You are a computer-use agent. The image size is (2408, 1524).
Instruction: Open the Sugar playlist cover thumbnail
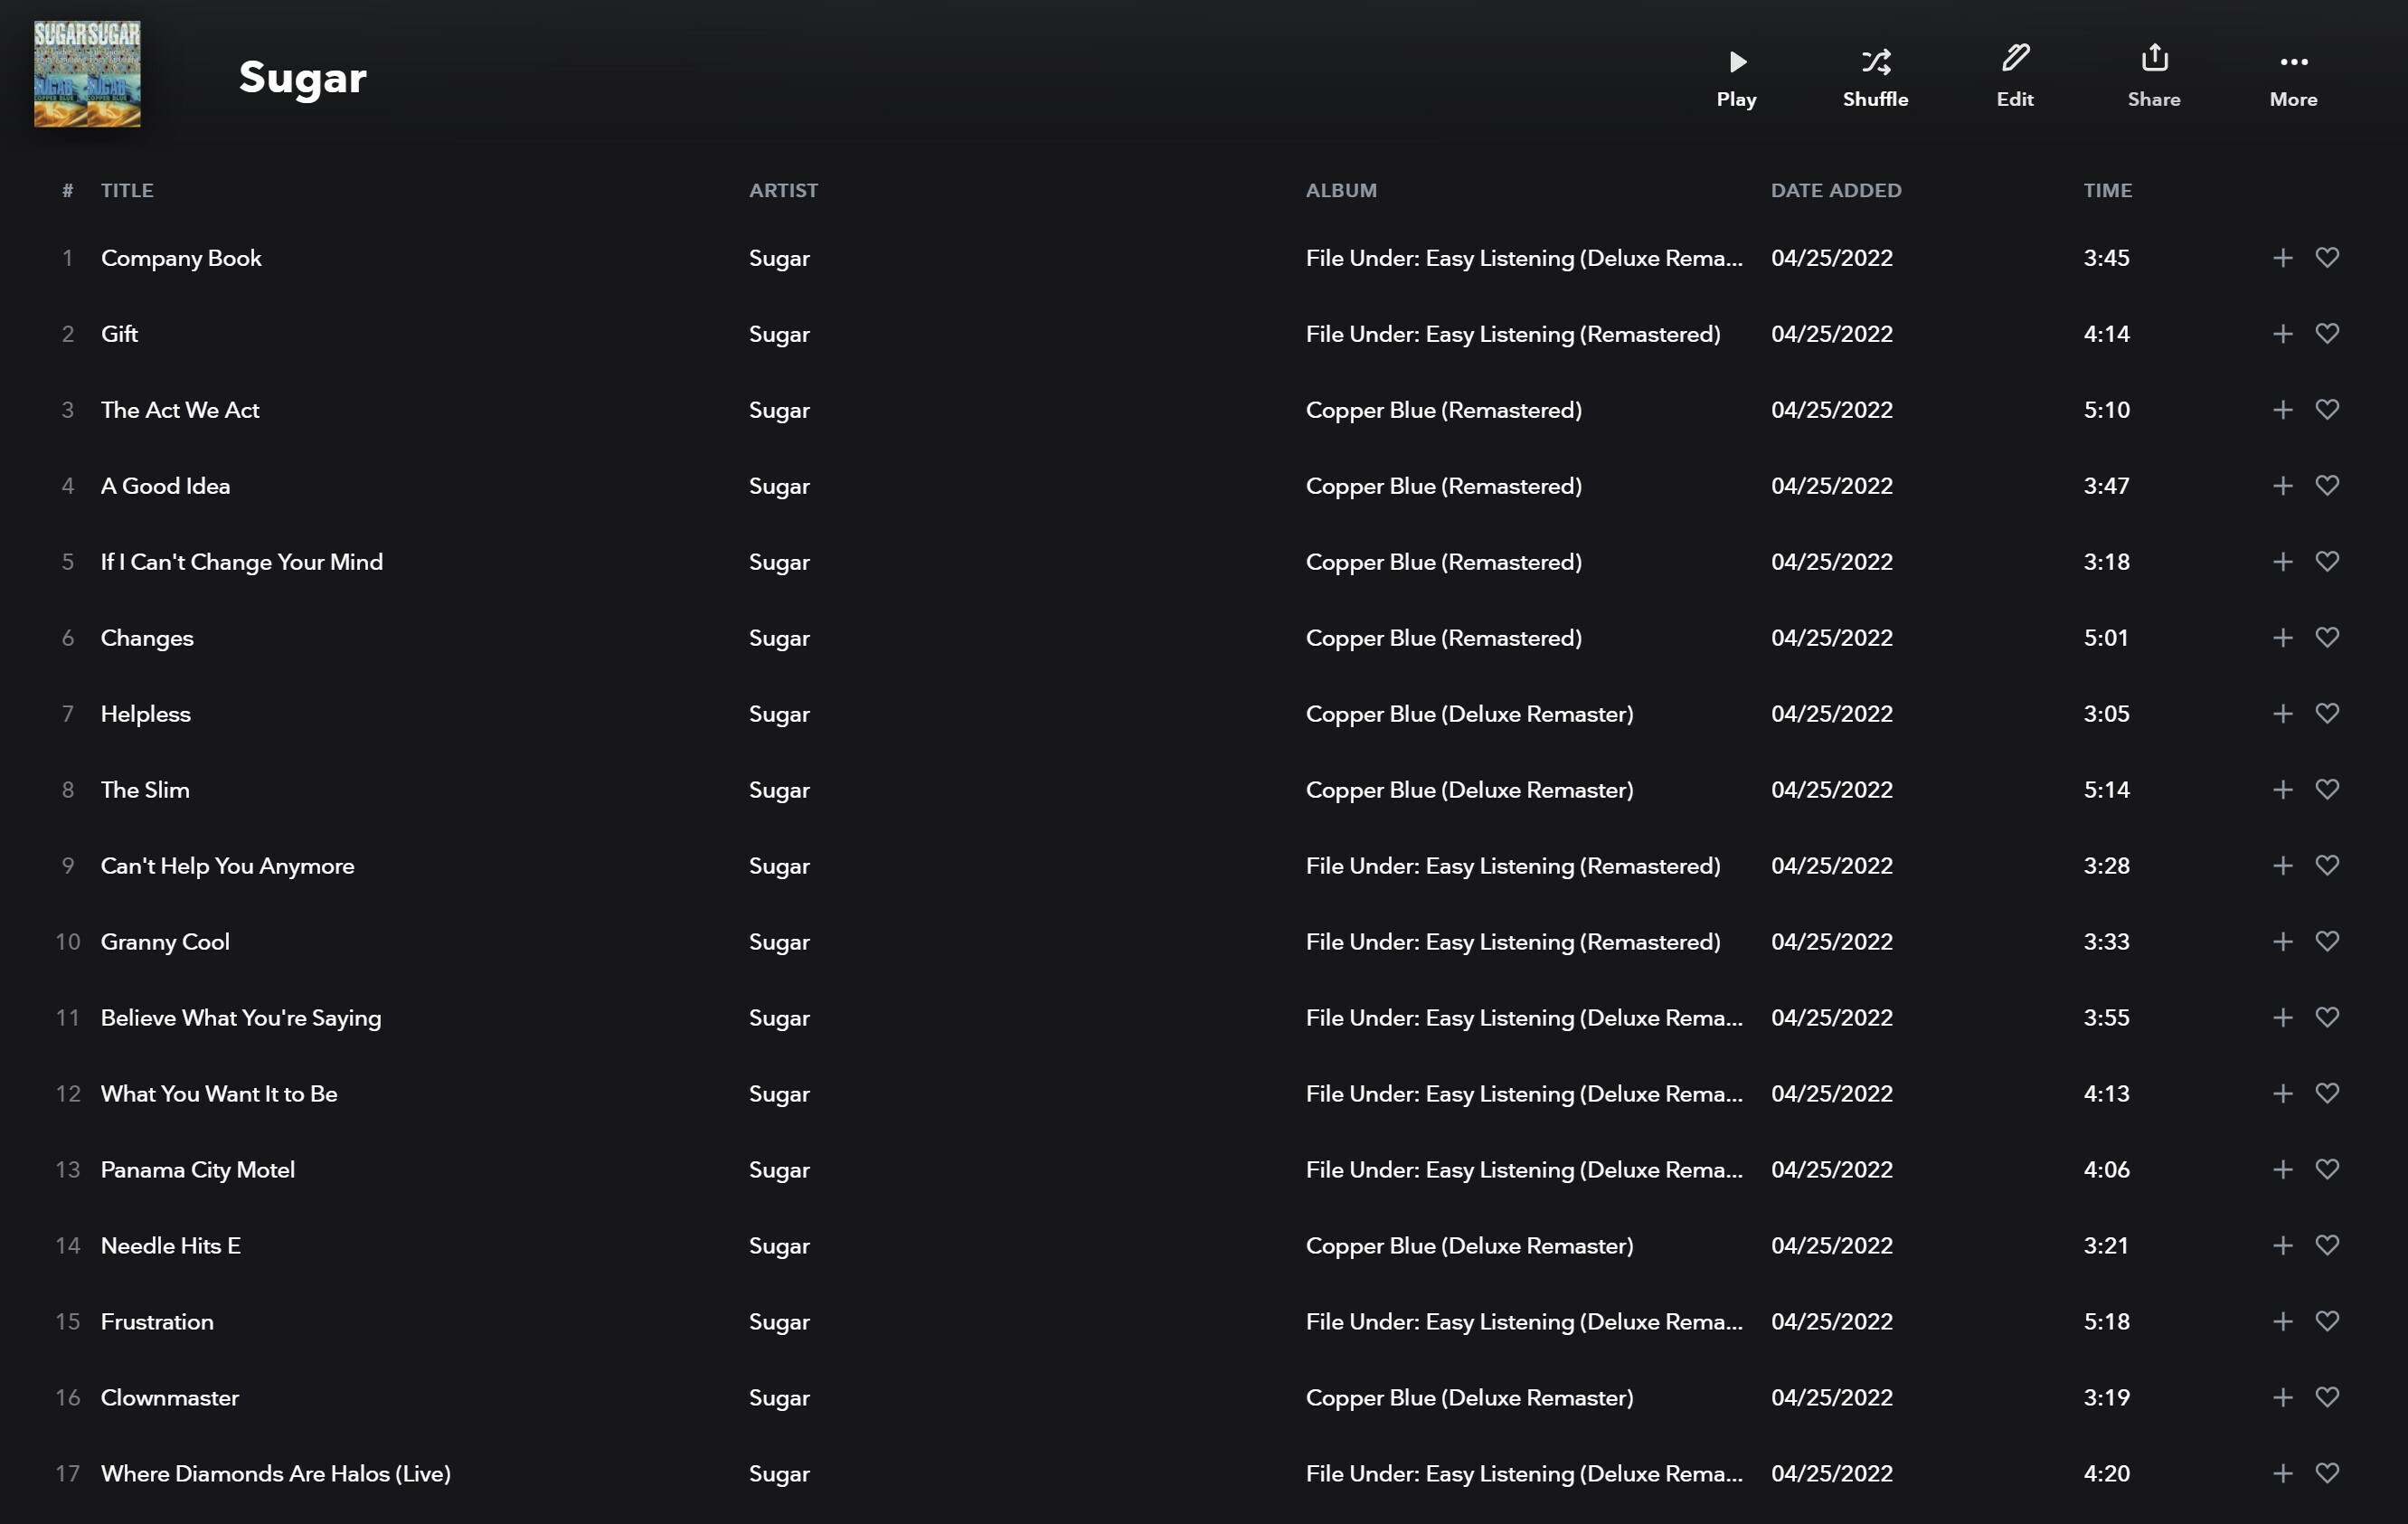point(87,74)
